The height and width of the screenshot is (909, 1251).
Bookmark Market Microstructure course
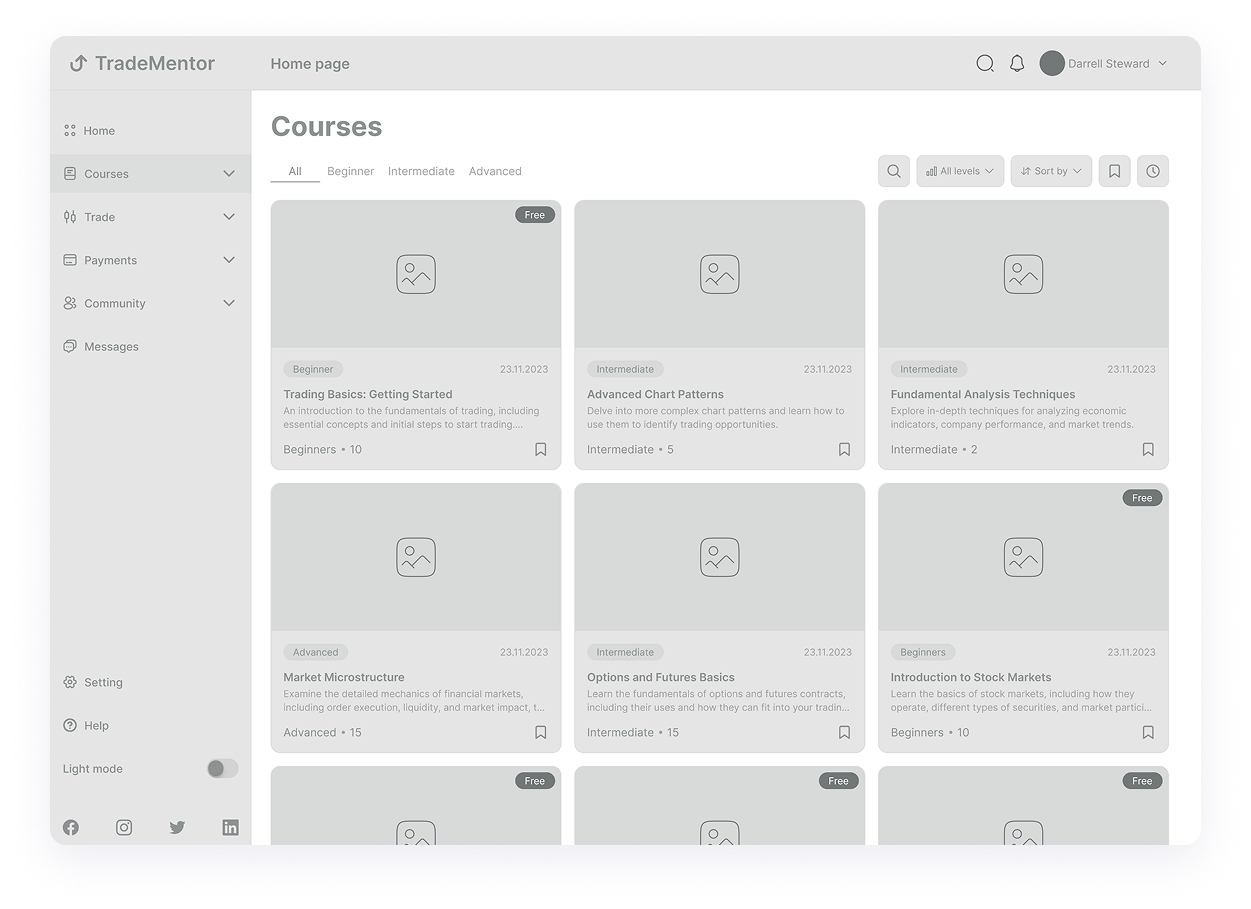(541, 732)
